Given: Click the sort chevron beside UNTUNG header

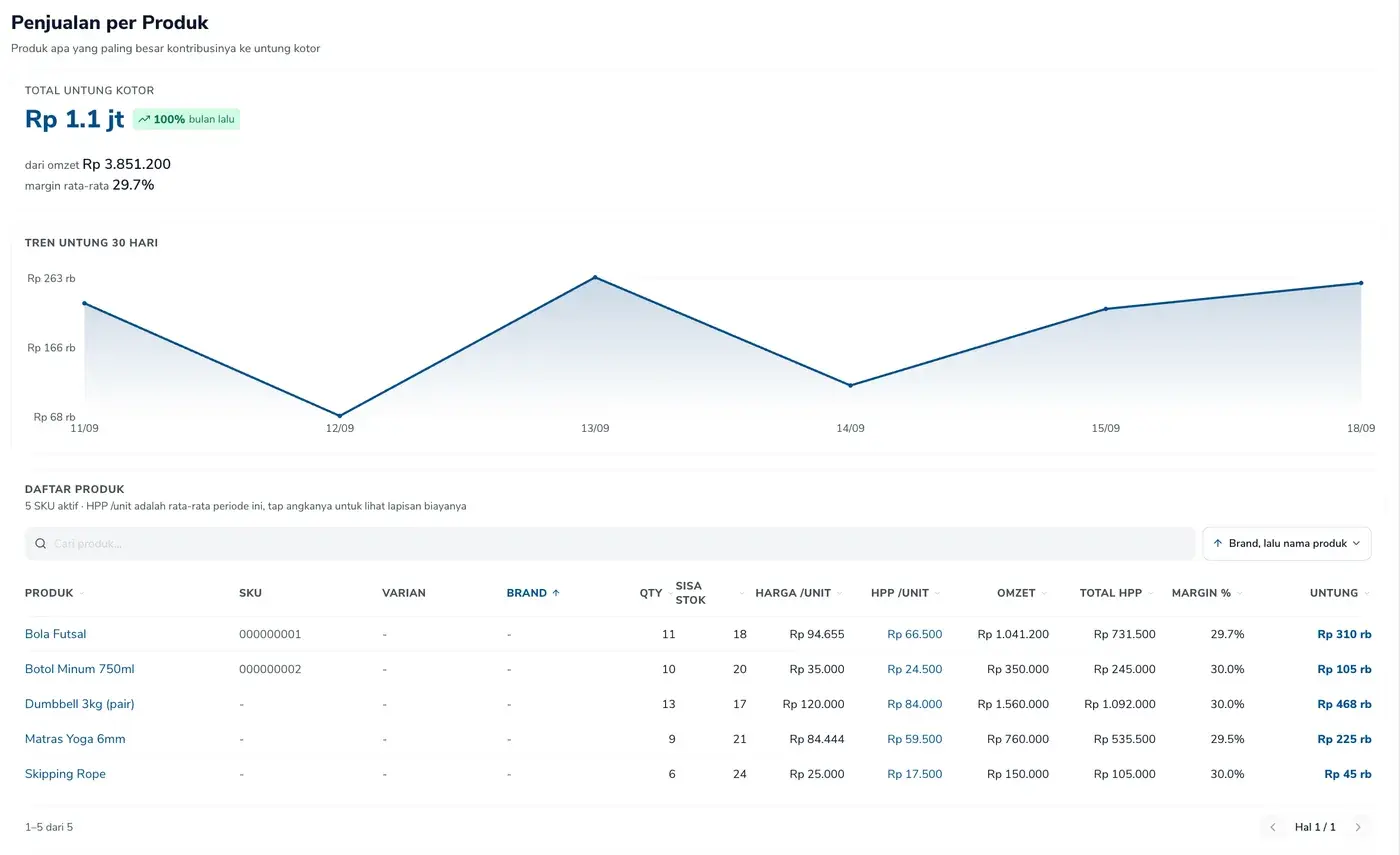Looking at the screenshot, I should pyautogui.click(x=1367, y=593).
